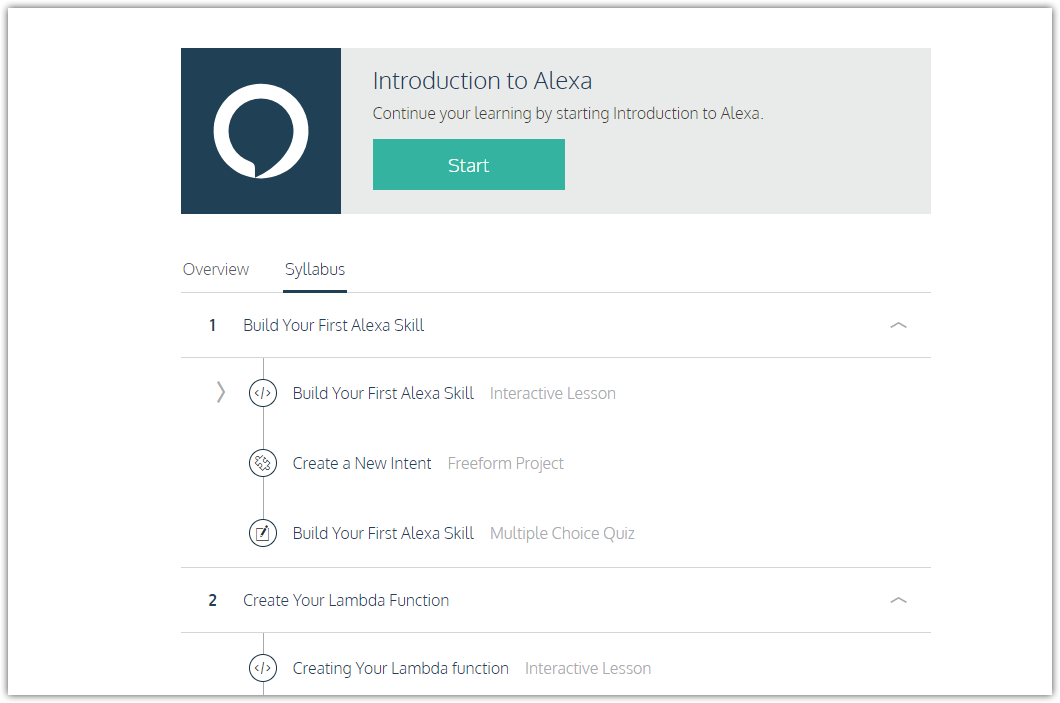
Task: Click puzzle icon for Create a New Intent
Action: (x=263, y=463)
